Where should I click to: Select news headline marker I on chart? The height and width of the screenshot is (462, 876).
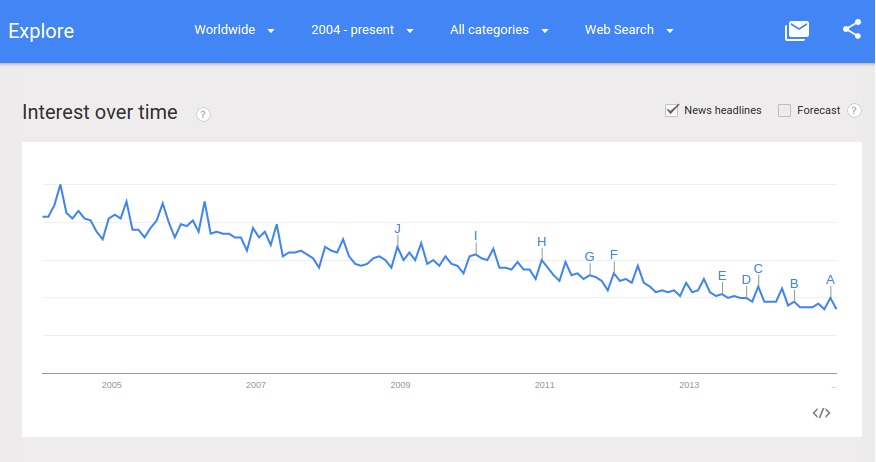[x=475, y=236]
